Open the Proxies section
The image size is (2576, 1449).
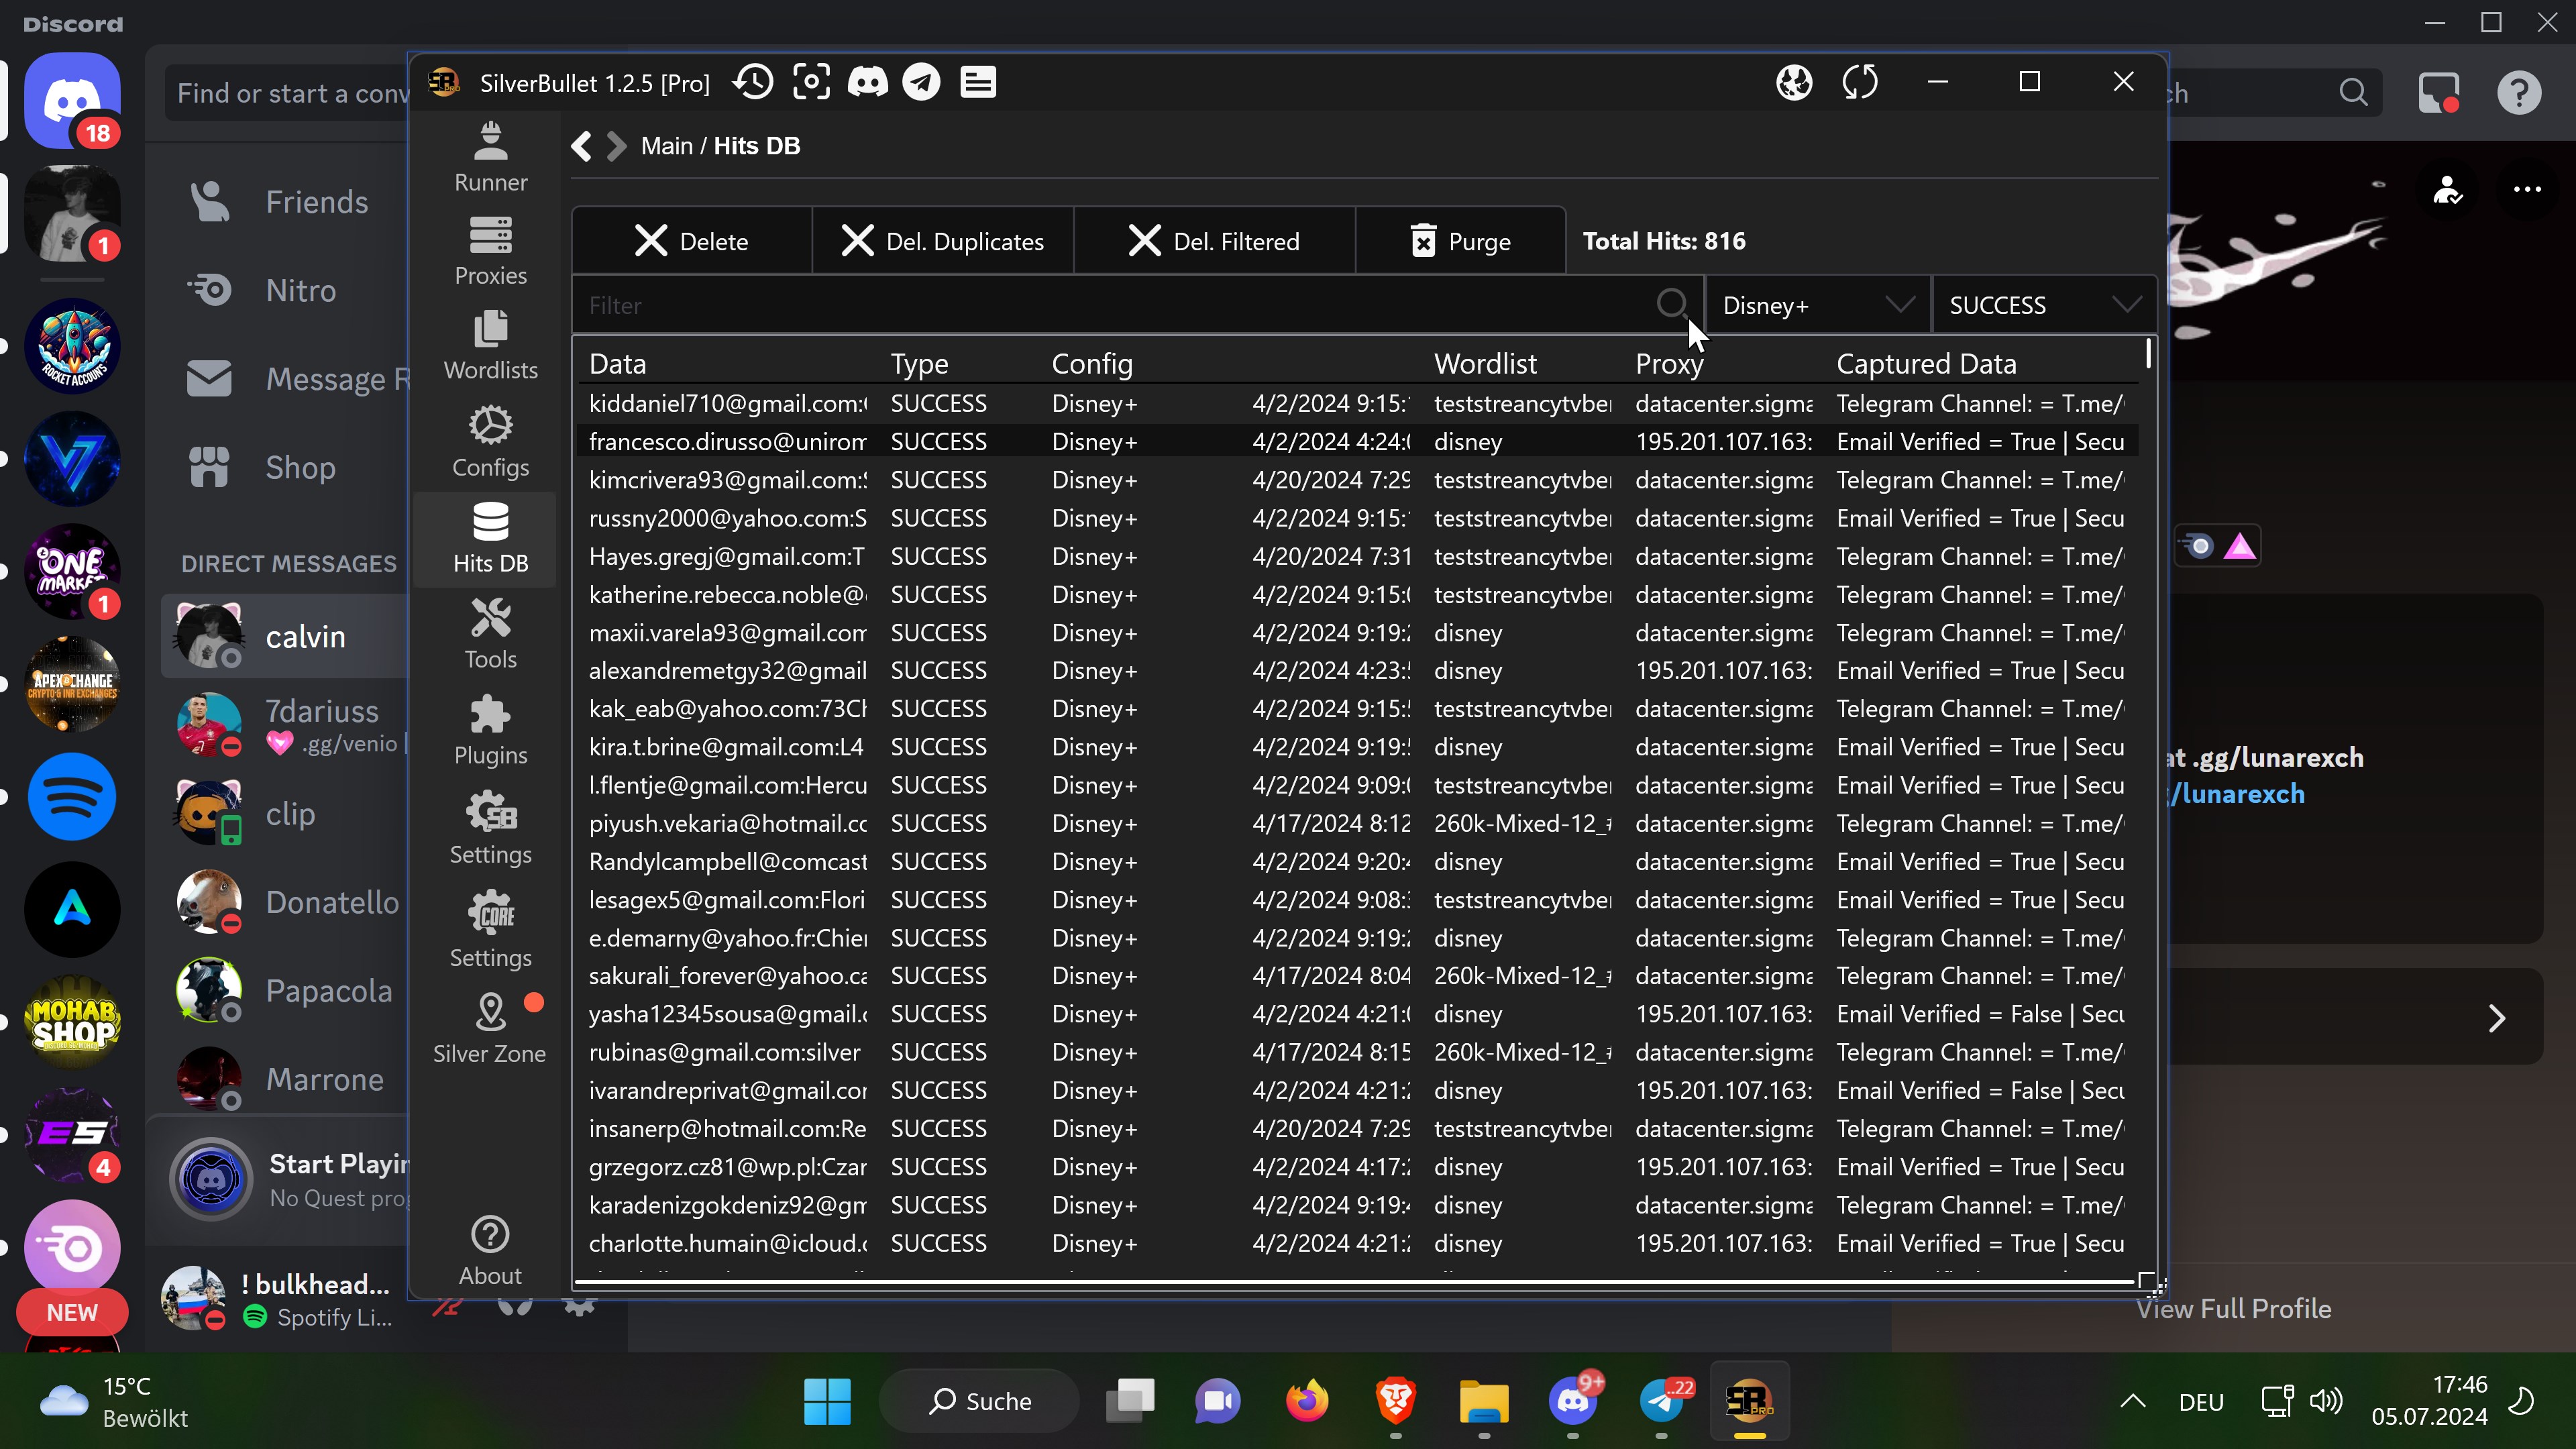490,251
